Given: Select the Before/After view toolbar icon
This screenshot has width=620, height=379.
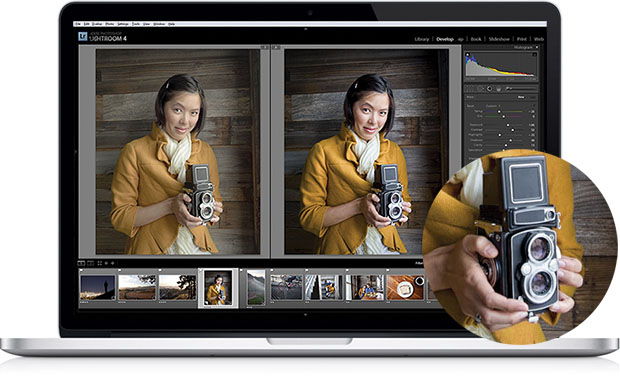Looking at the screenshot, I should 91,263.
